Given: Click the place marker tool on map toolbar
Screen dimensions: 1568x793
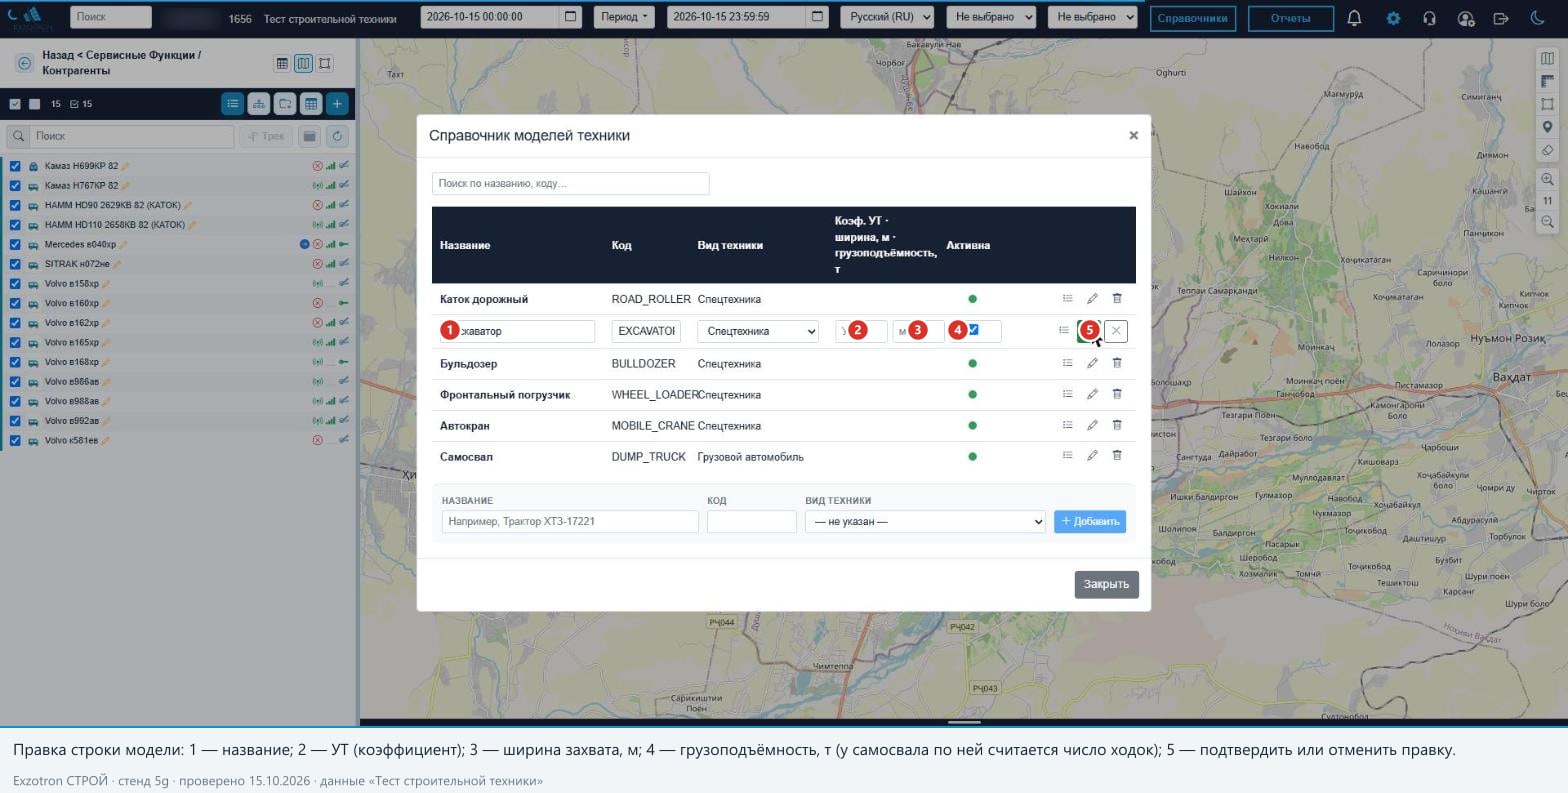Looking at the screenshot, I should pos(1547,127).
